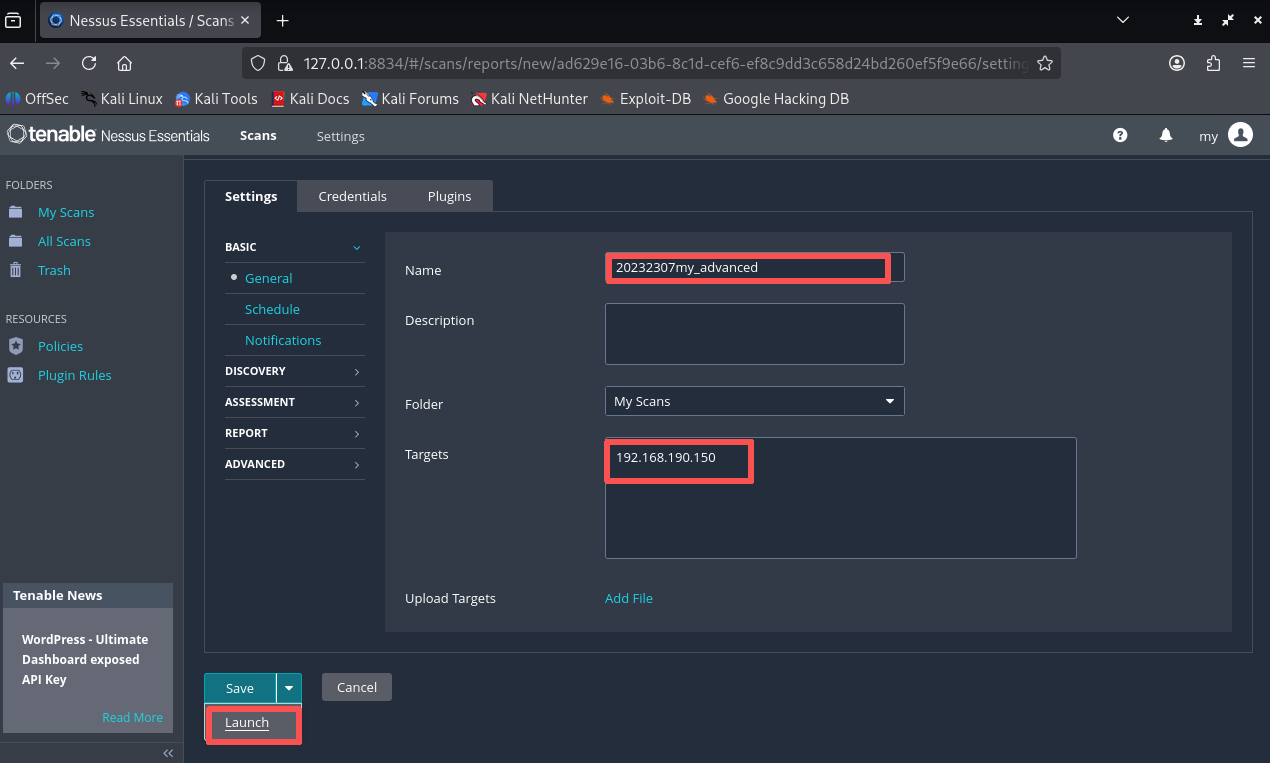The image size is (1270, 763).
Task: Open Settings in top navigation
Action: (x=341, y=136)
